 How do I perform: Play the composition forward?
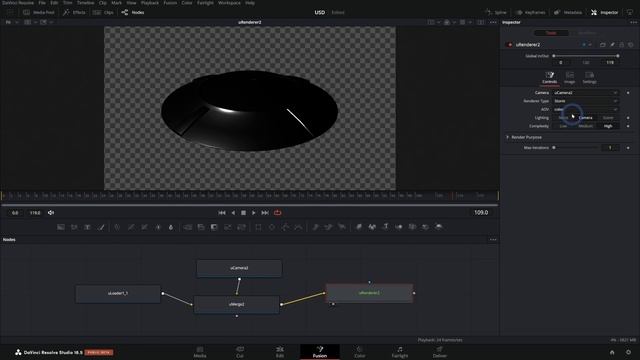[253, 213]
